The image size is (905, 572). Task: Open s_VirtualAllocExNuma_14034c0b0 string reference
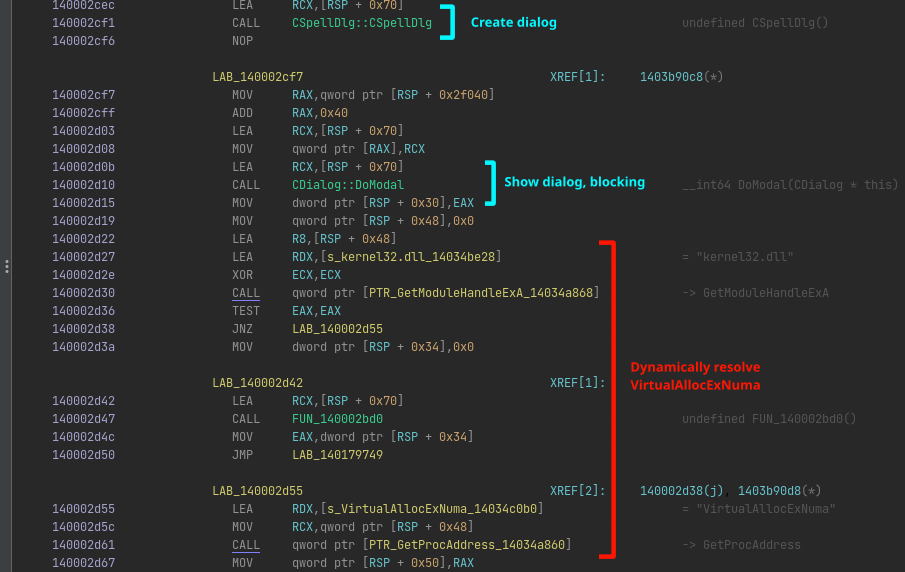(x=432, y=509)
